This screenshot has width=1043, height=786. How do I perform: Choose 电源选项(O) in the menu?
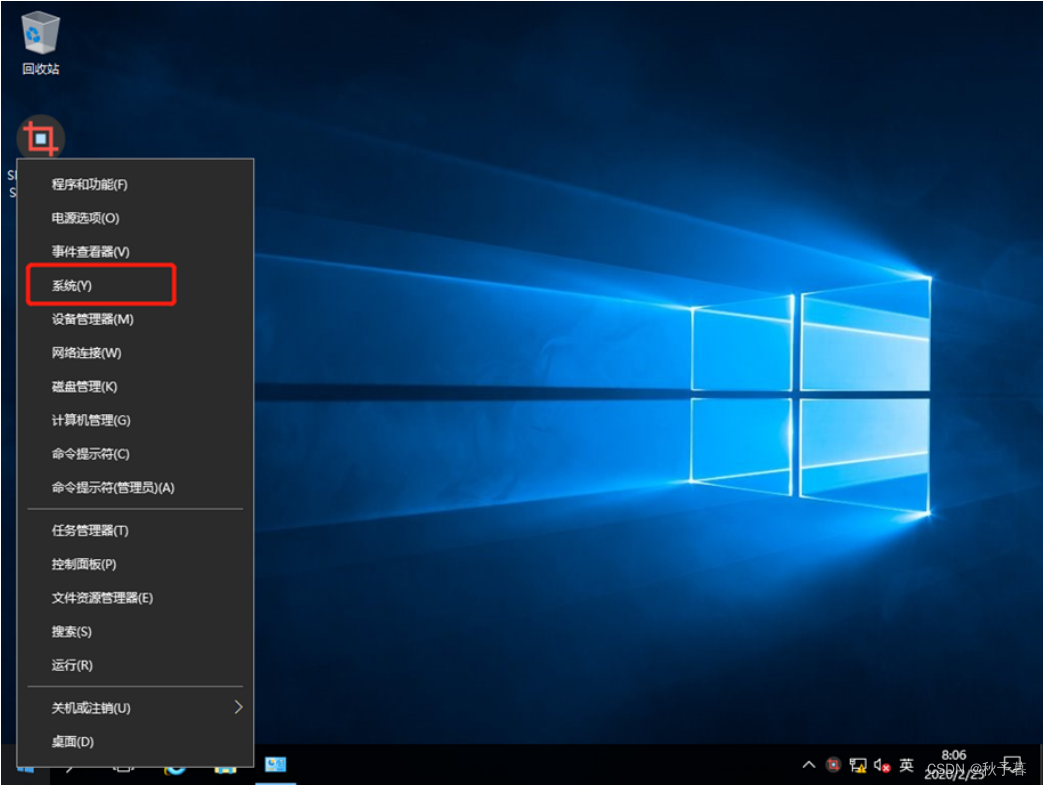135,218
